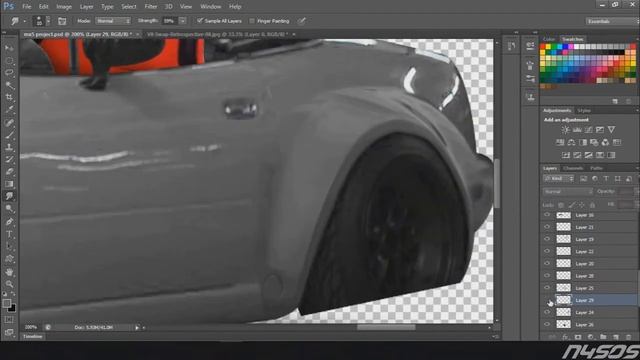Select the Move tool
640x360 pixels.
(9, 48)
